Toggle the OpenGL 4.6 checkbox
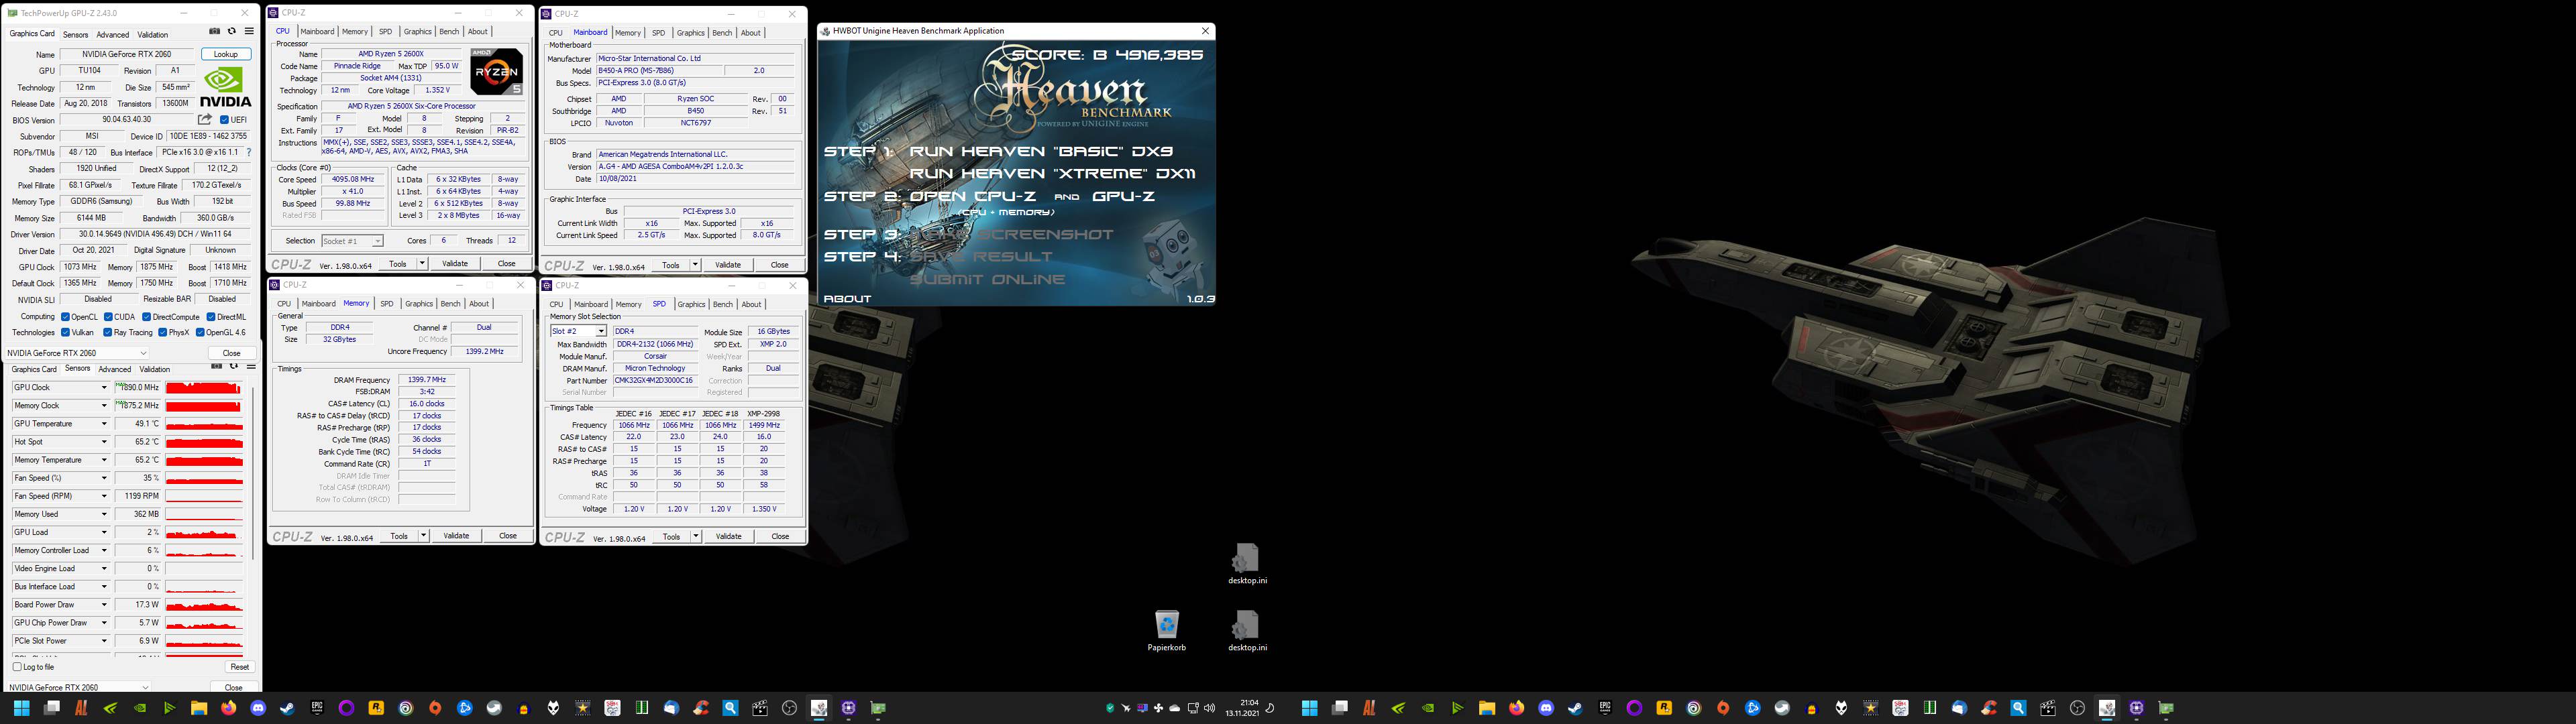The image size is (2576, 724). tap(200, 333)
